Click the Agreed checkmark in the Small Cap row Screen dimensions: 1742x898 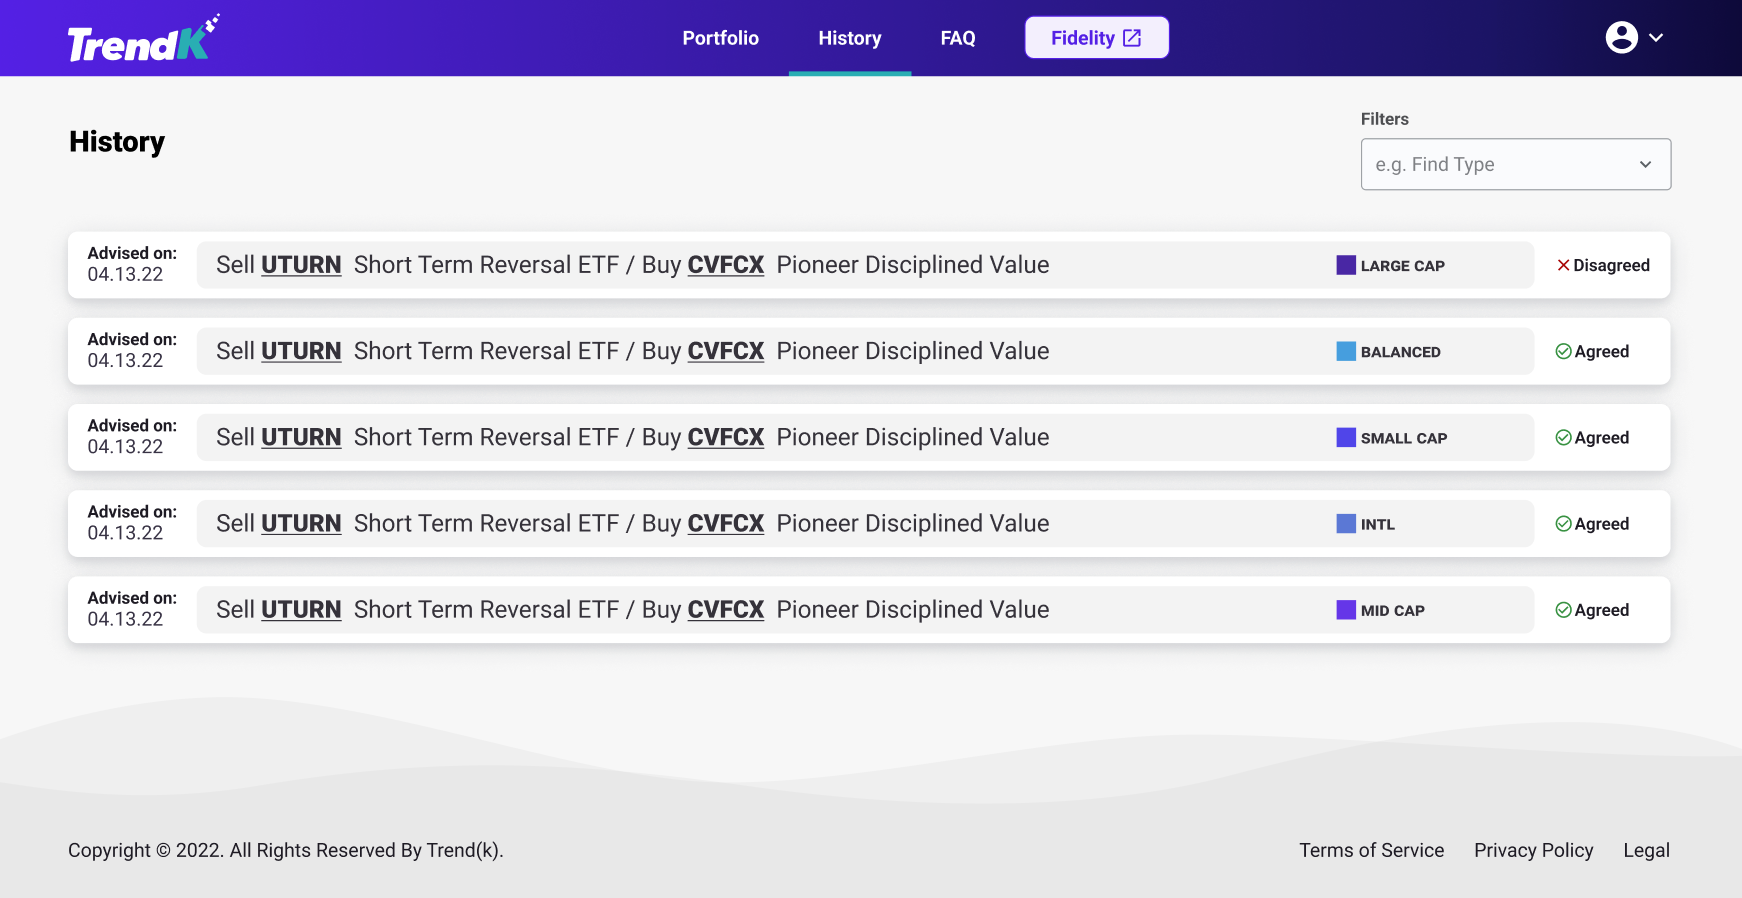pyautogui.click(x=1563, y=437)
